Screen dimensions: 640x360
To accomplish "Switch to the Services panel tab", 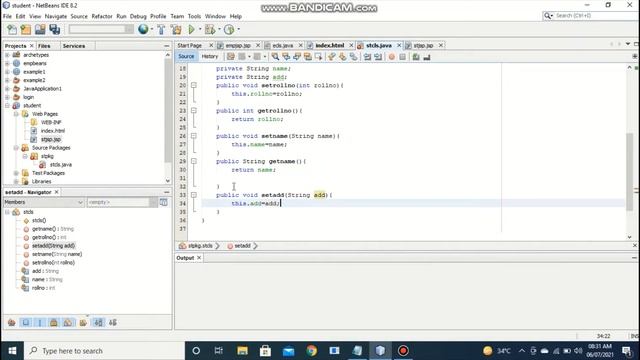I will pos(74,46).
